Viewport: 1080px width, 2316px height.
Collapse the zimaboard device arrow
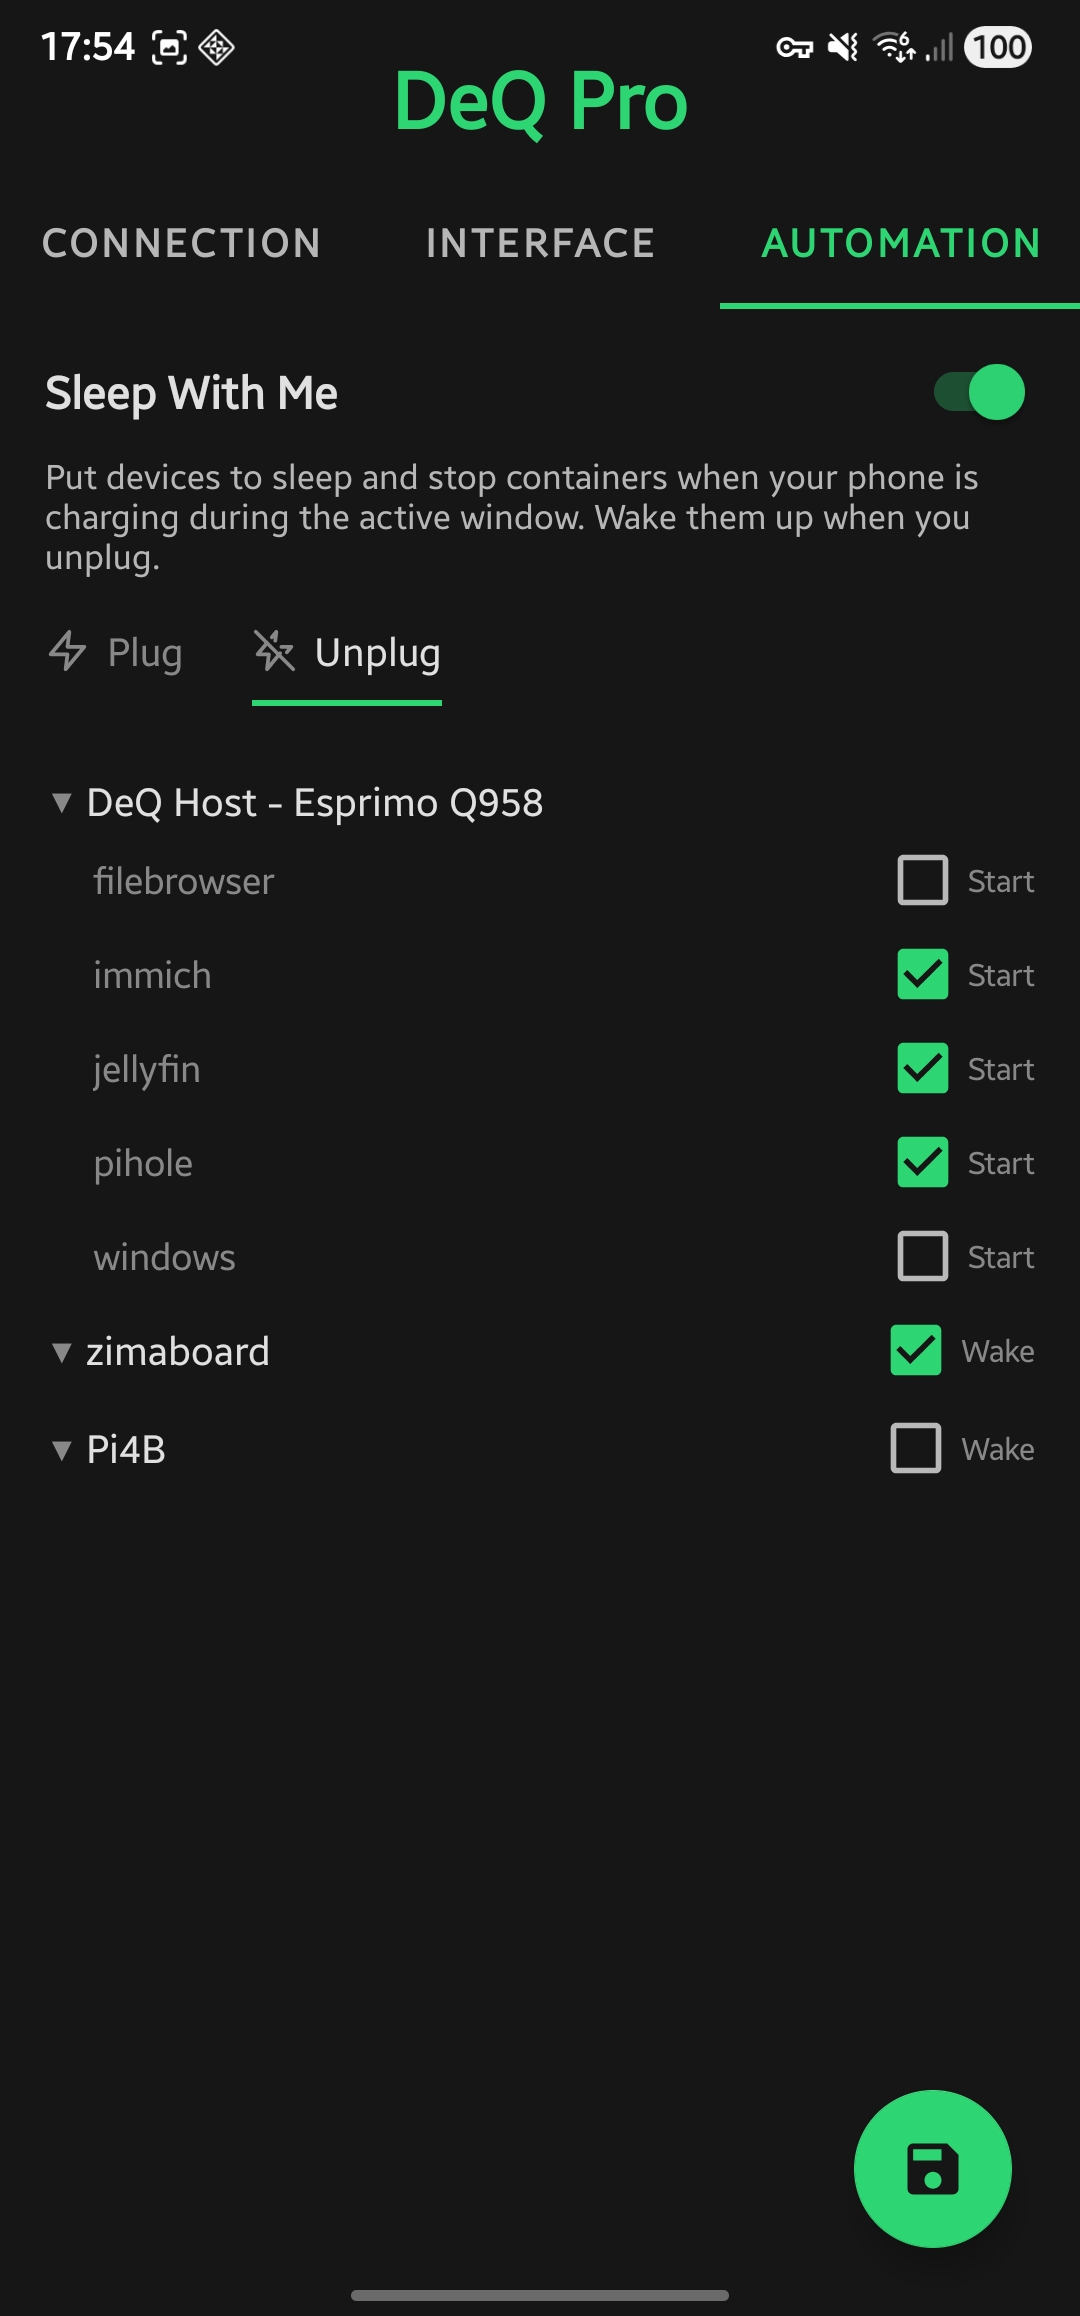(x=62, y=1352)
